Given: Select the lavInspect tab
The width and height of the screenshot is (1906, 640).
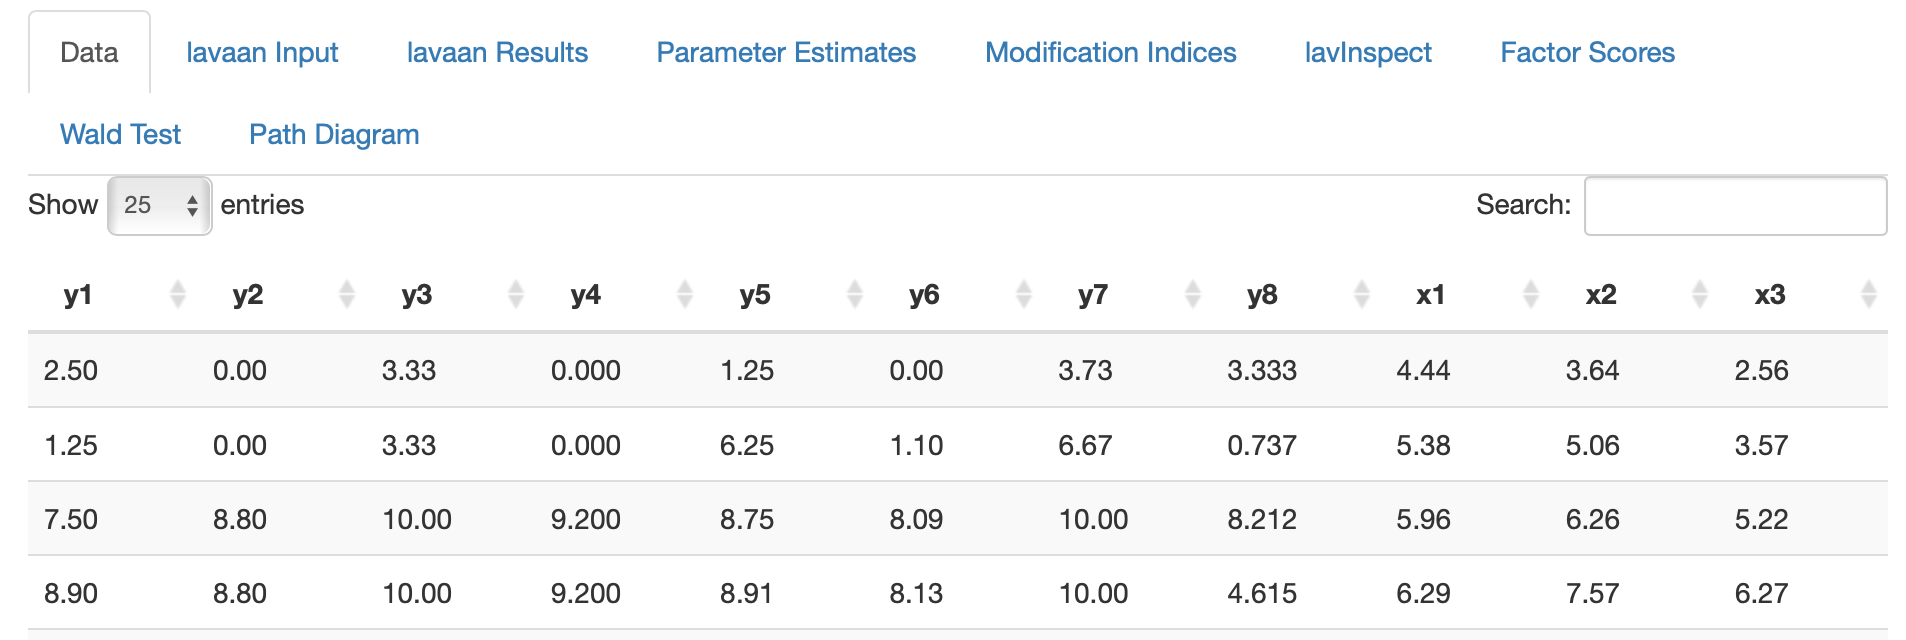Looking at the screenshot, I should coord(1368,53).
